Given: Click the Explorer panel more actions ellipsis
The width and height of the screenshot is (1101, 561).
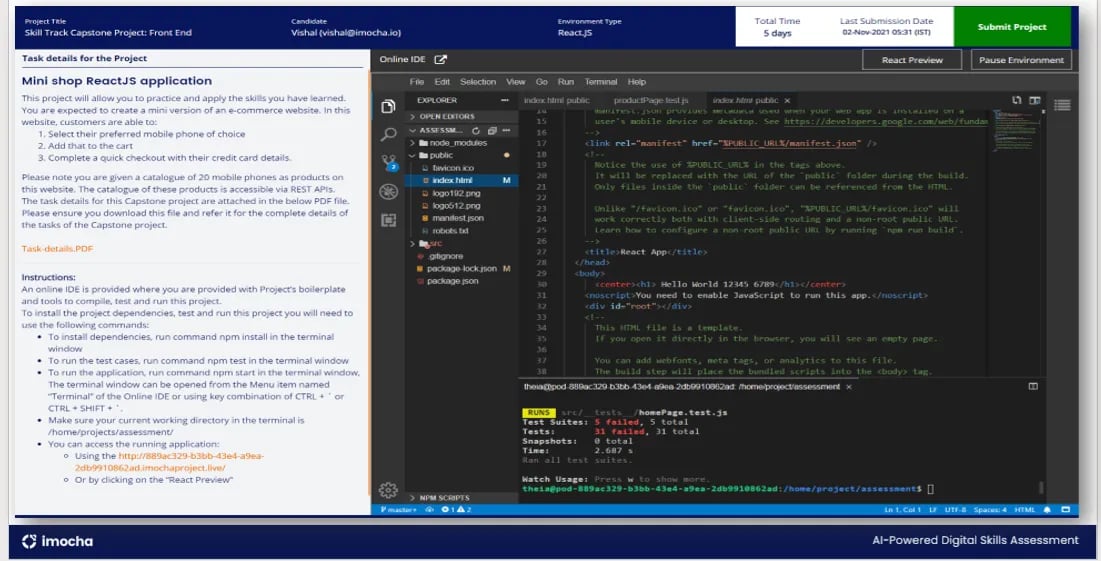Looking at the screenshot, I should coord(504,100).
